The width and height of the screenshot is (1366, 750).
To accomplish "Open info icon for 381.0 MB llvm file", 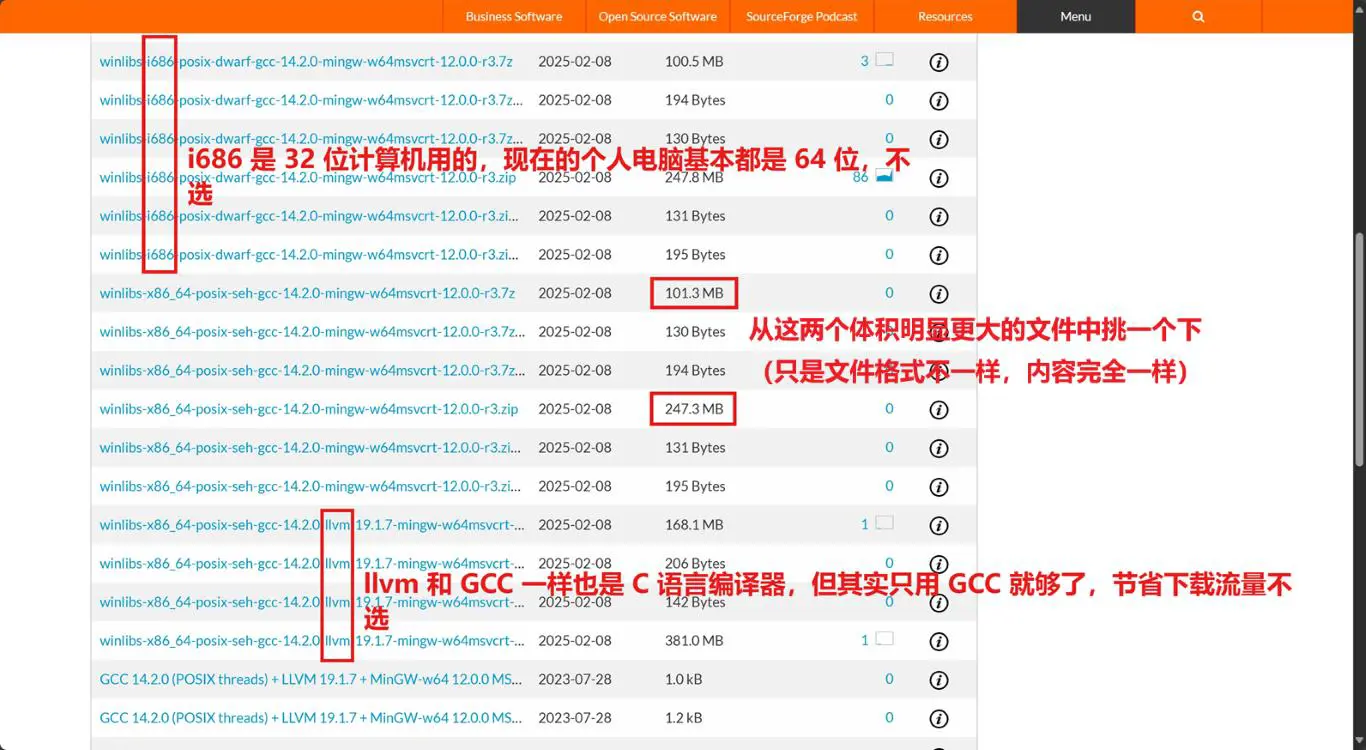I will (938, 641).
